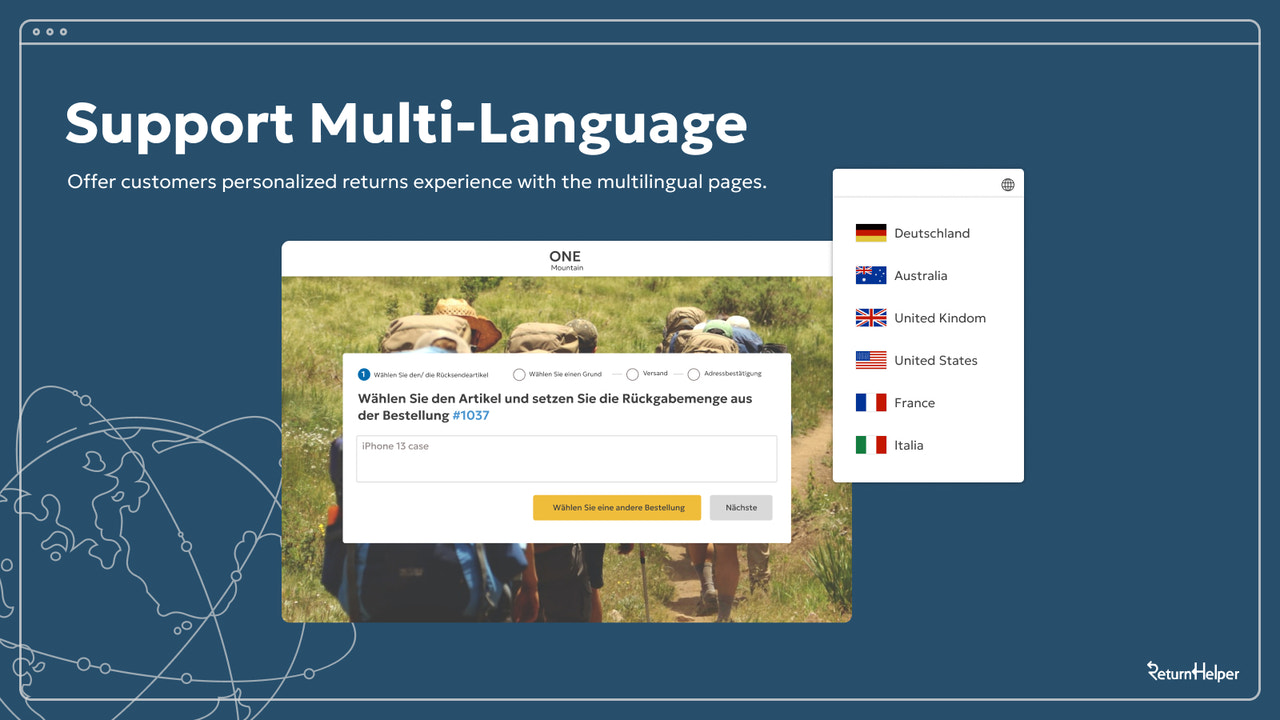The height and width of the screenshot is (720, 1280).
Task: Click the iPhone 13 case input field
Action: tap(566, 457)
